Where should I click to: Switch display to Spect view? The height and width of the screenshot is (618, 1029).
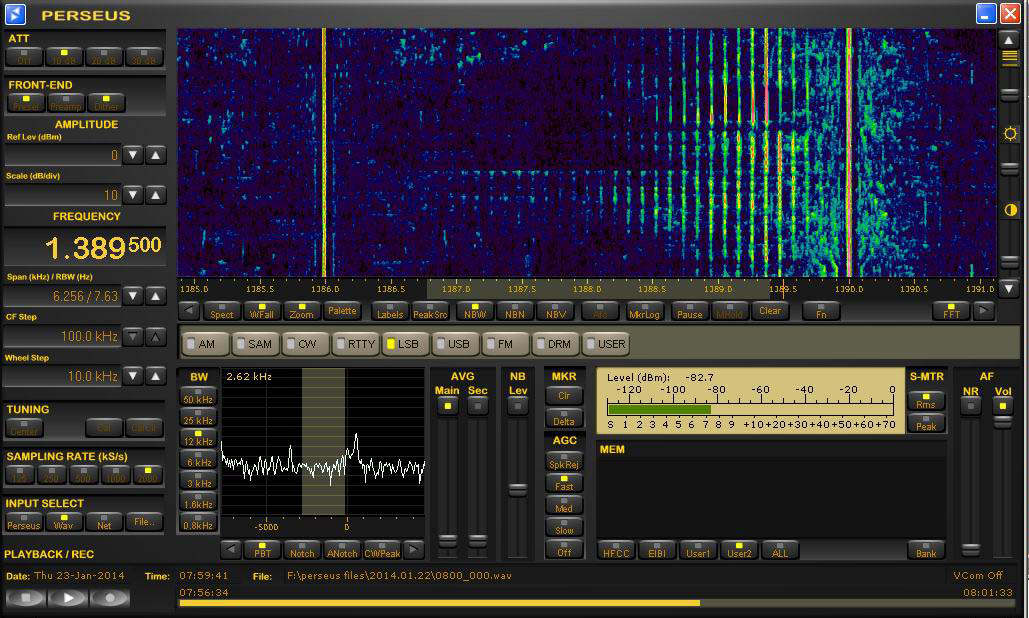(222, 311)
